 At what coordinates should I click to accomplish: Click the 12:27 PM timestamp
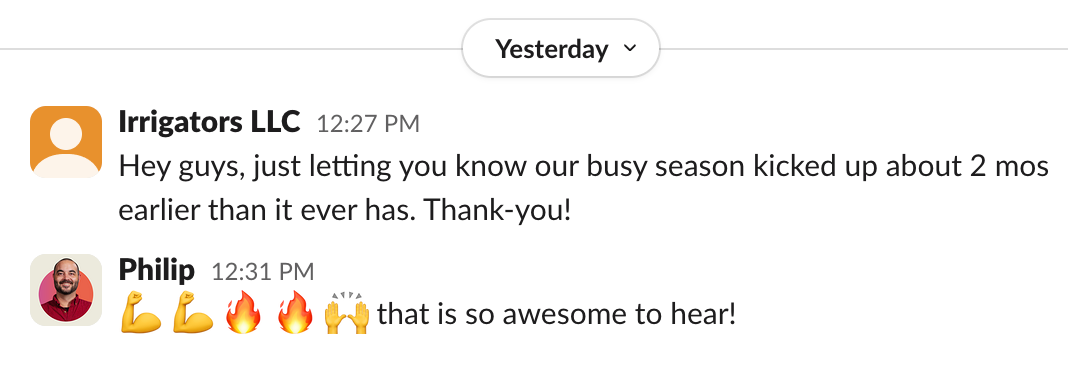click(368, 124)
